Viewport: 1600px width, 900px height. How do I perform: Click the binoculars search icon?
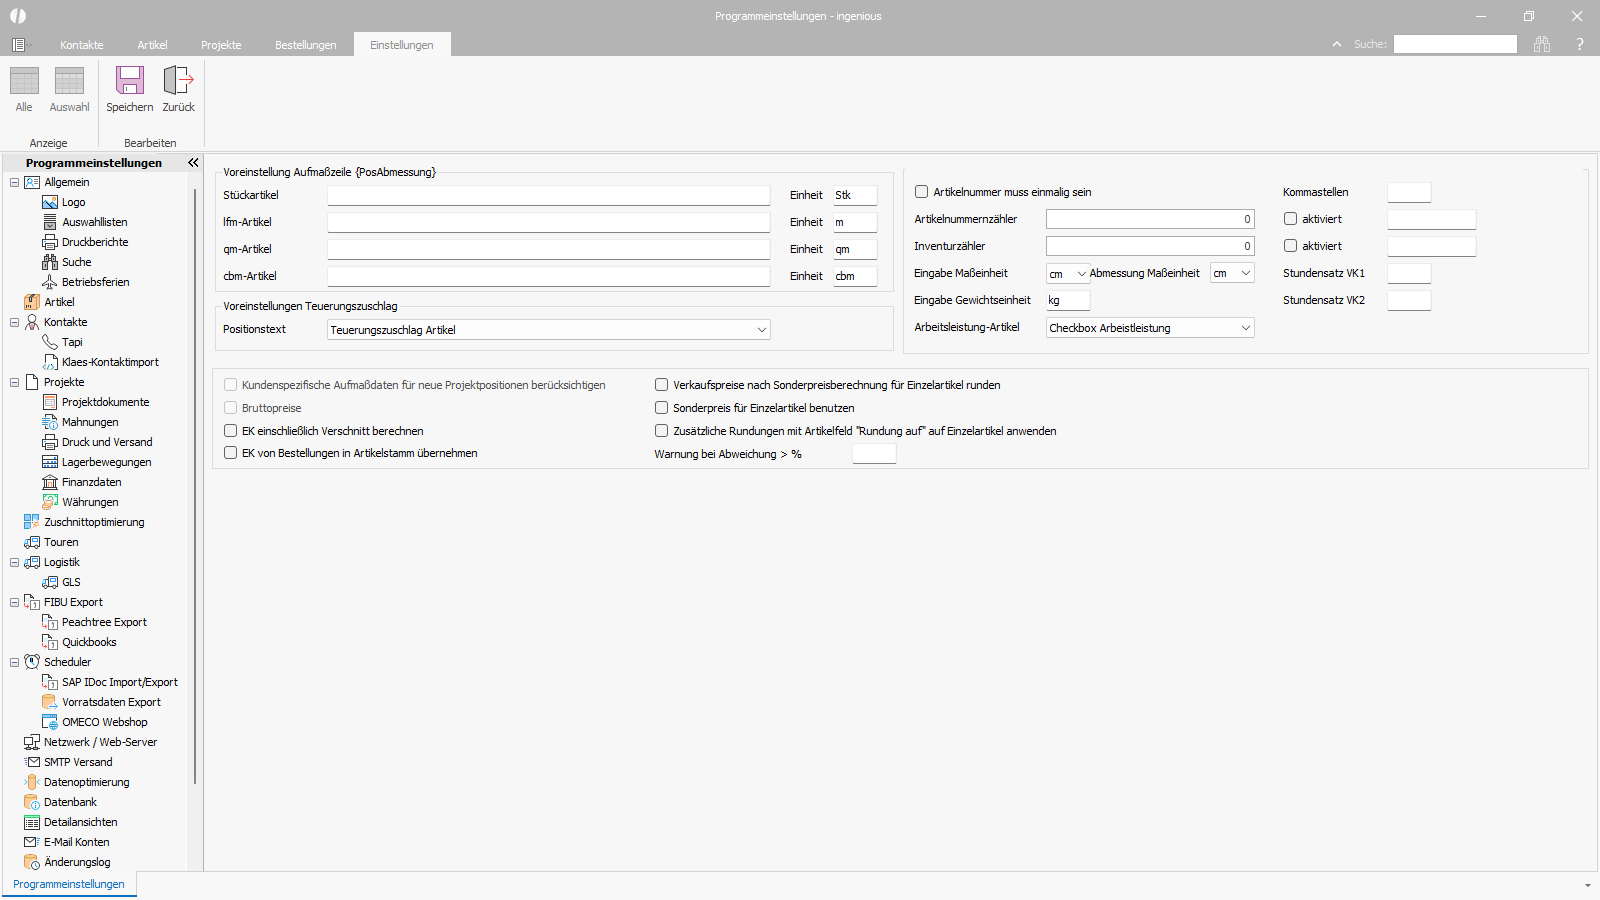pos(1542,44)
